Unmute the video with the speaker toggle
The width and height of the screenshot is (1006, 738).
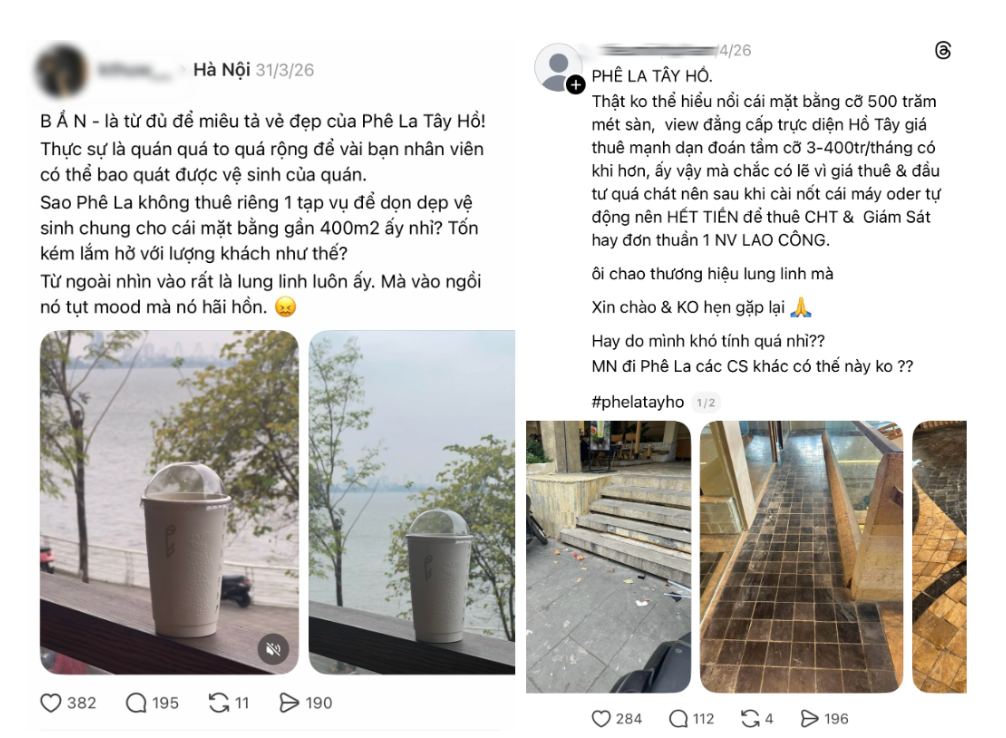pos(272,649)
